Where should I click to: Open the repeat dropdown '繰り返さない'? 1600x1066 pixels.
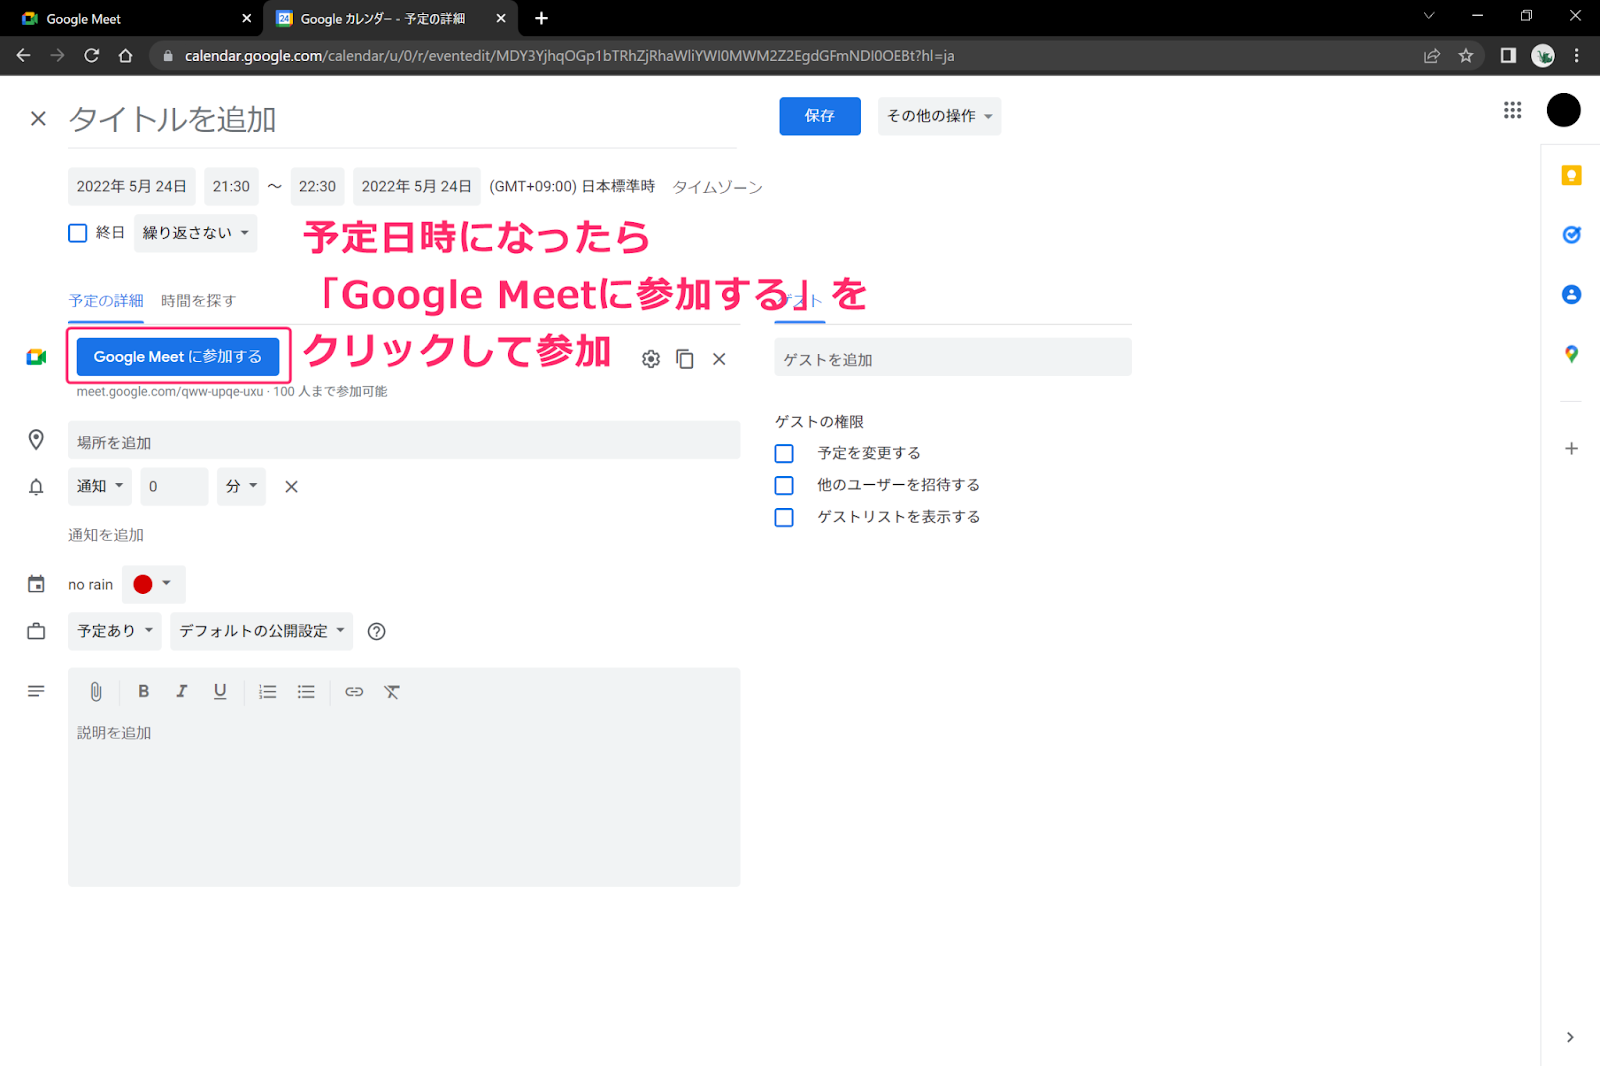point(196,233)
